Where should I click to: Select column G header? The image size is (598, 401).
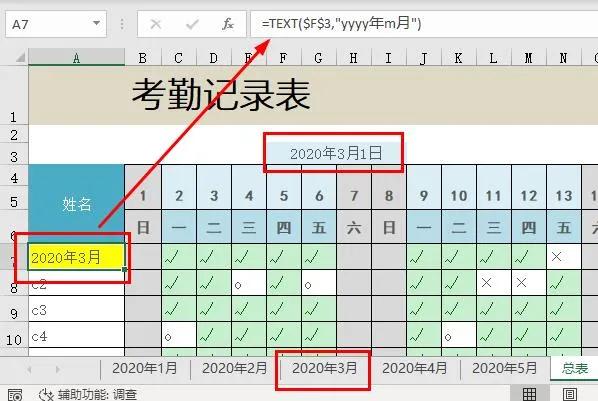coord(318,58)
